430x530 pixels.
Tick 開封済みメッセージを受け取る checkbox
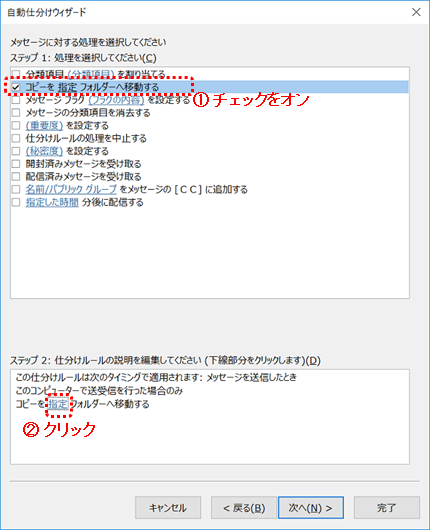coord(16,164)
